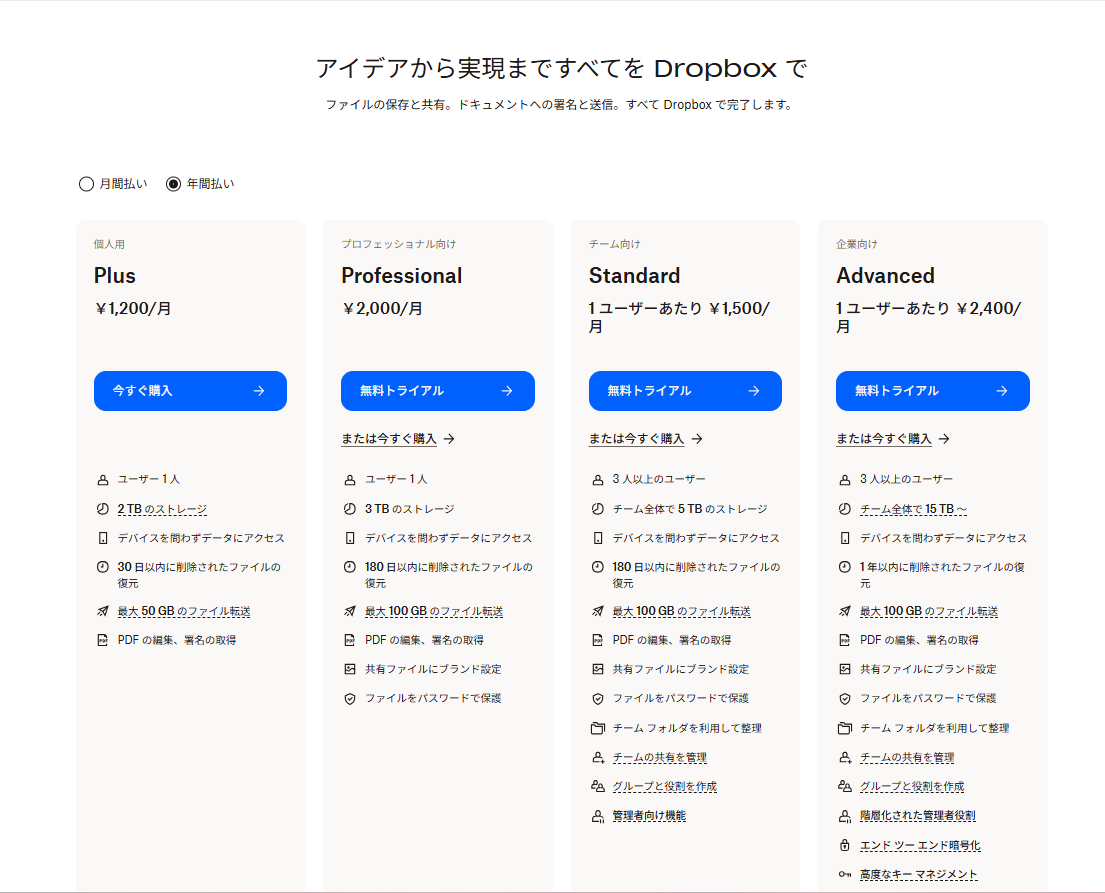Open エンド ツー エンド暗号化 link in Advanced

(920, 845)
